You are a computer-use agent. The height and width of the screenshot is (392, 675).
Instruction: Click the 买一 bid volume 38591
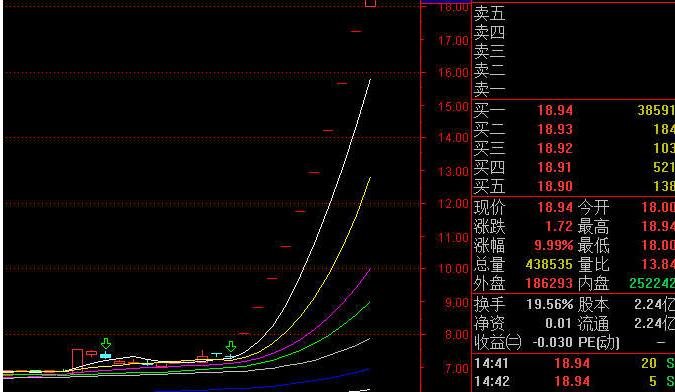(656, 110)
